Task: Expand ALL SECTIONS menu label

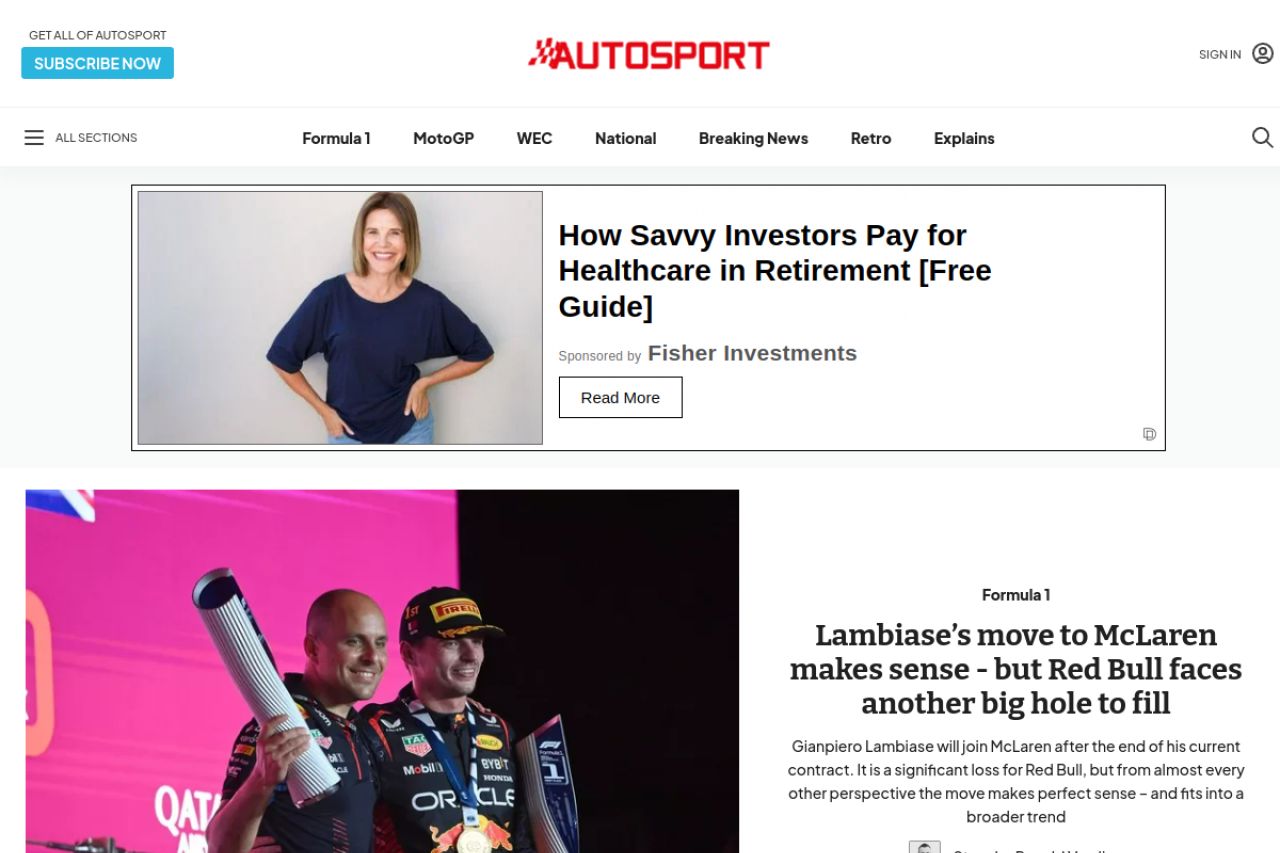Action: [96, 138]
